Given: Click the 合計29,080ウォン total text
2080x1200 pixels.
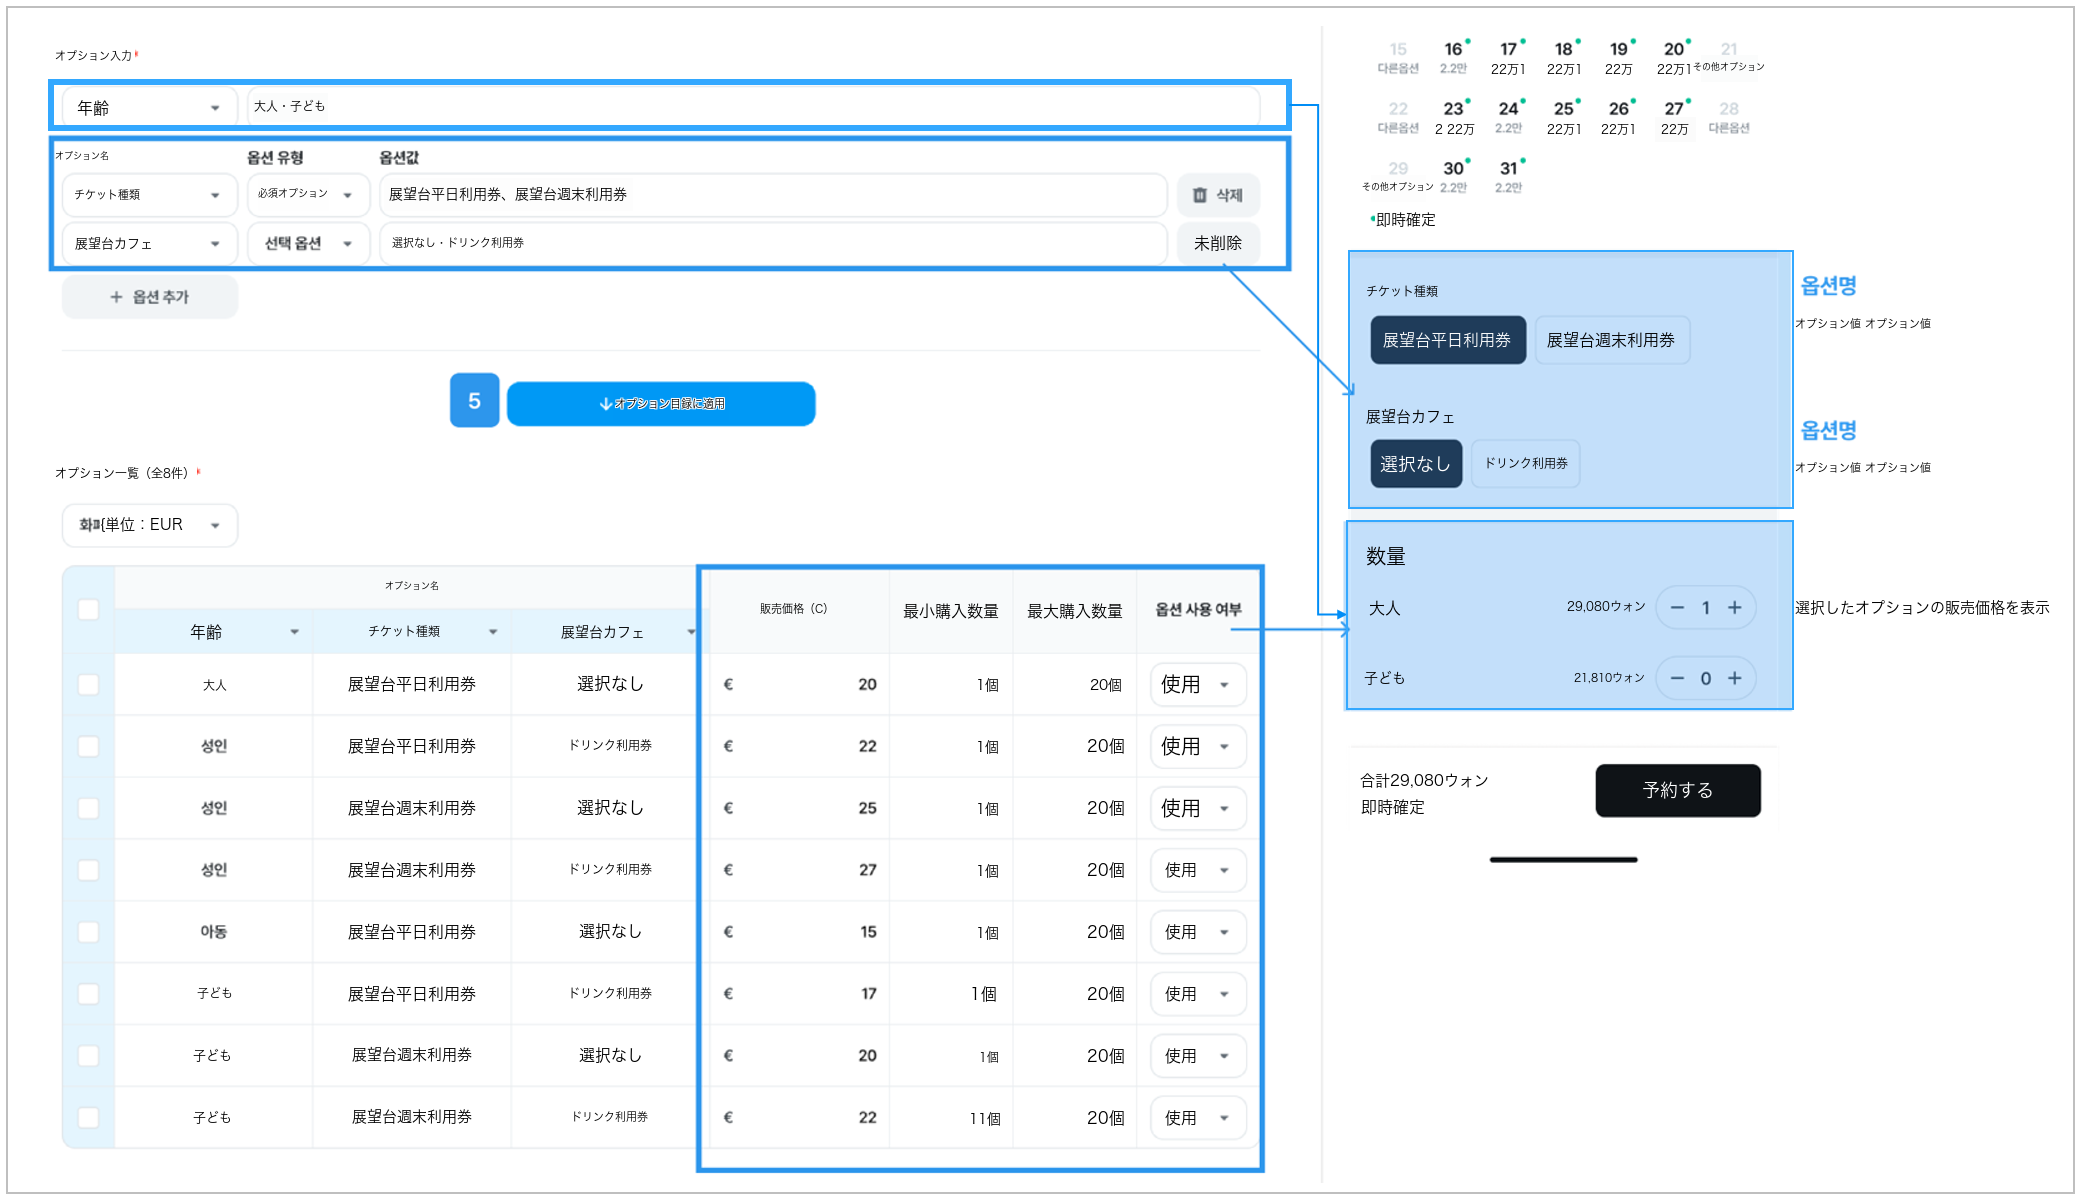Looking at the screenshot, I should pyautogui.click(x=1424, y=780).
